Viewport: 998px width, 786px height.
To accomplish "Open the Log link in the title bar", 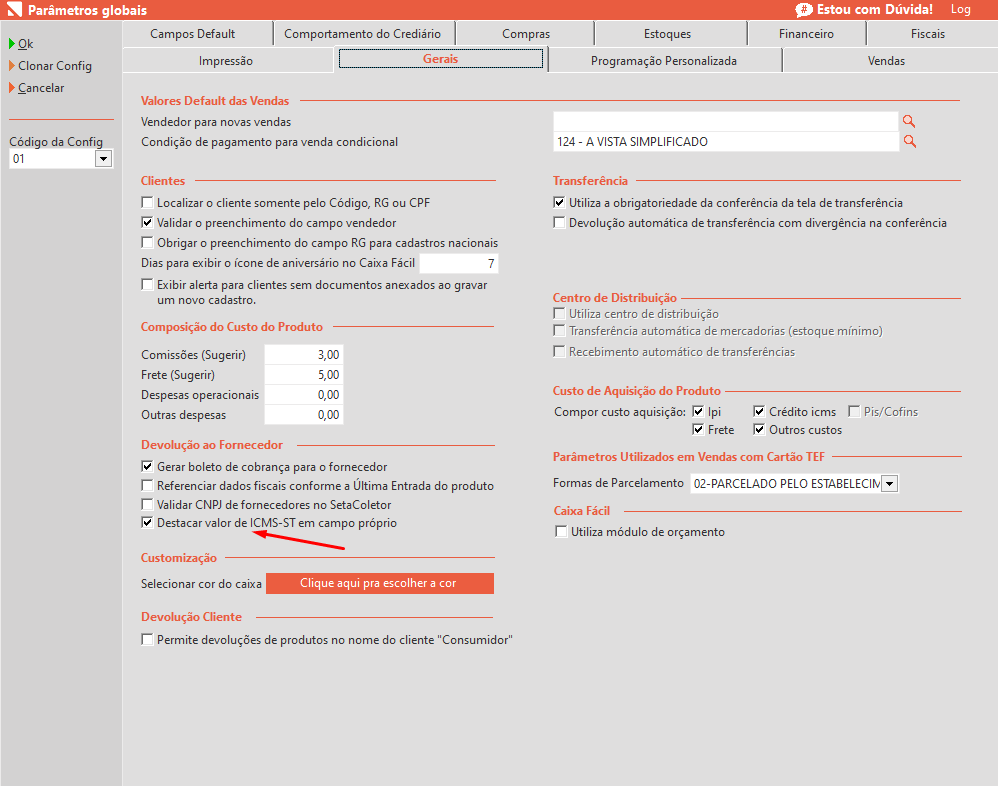I will pyautogui.click(x=960, y=10).
